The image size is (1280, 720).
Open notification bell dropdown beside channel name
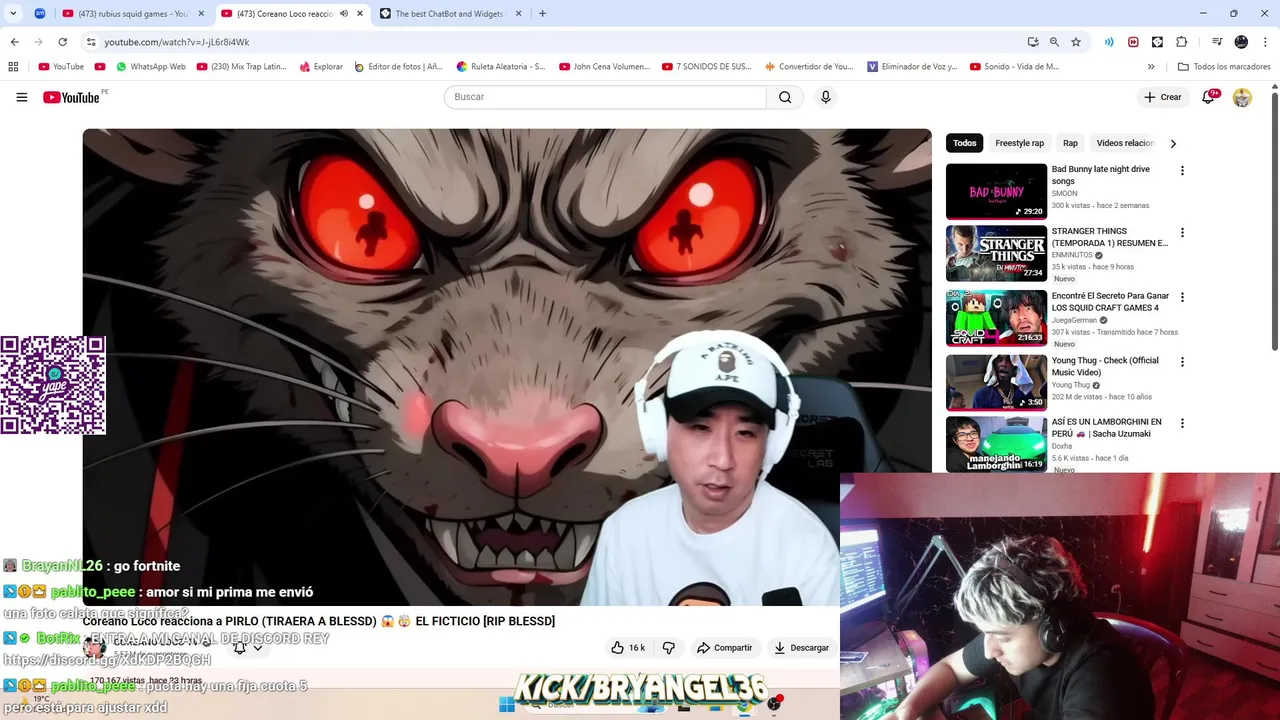[x=247, y=648]
